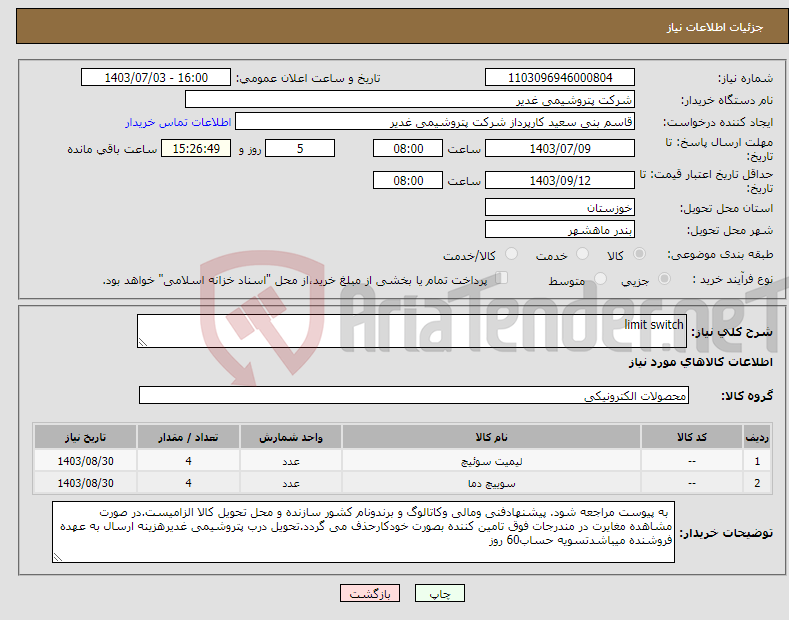Click the delivery city field بندر ماهشهر
The height and width of the screenshot is (620, 789).
click(560, 229)
